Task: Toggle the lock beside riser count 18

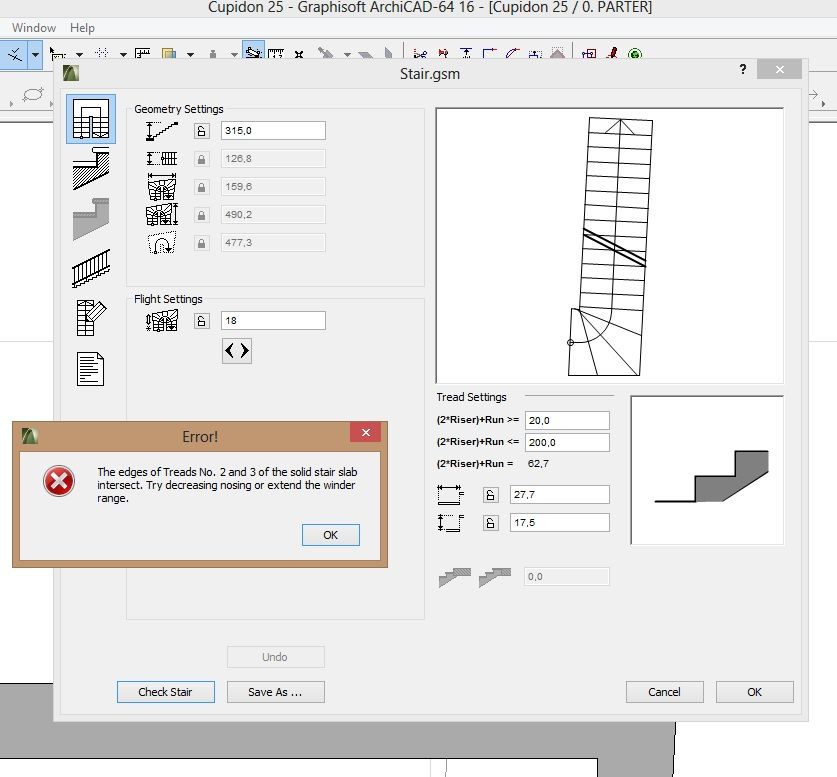Action: [201, 321]
